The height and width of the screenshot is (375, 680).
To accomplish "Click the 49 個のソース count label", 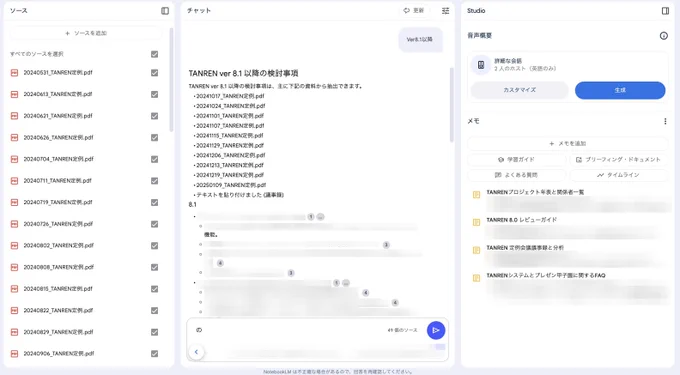I will (x=402, y=330).
